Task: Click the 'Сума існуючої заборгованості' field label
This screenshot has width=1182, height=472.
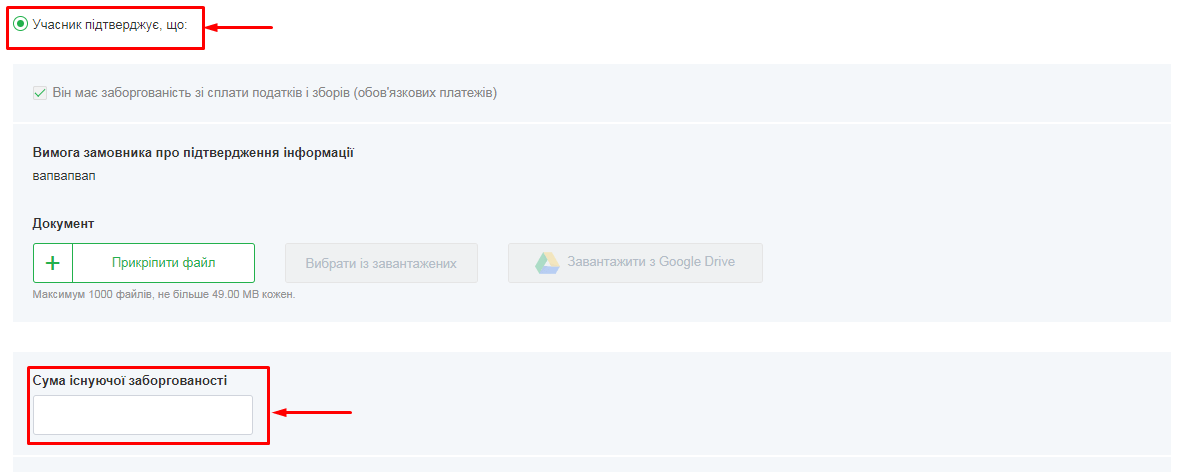Action: tap(130, 380)
